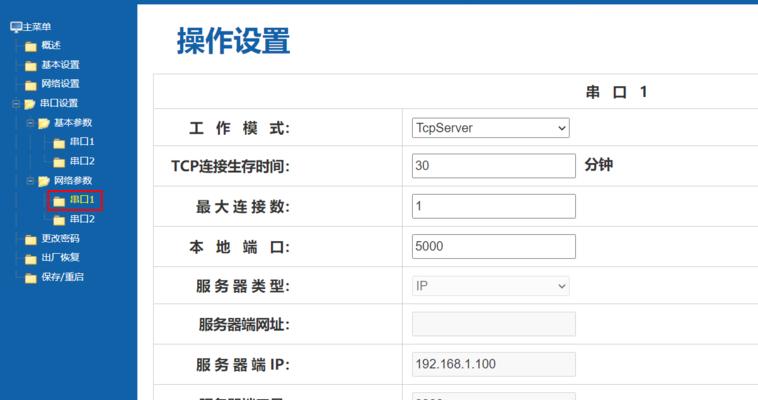Click the 分钟 unit label
The height and width of the screenshot is (400, 758).
pos(598,165)
